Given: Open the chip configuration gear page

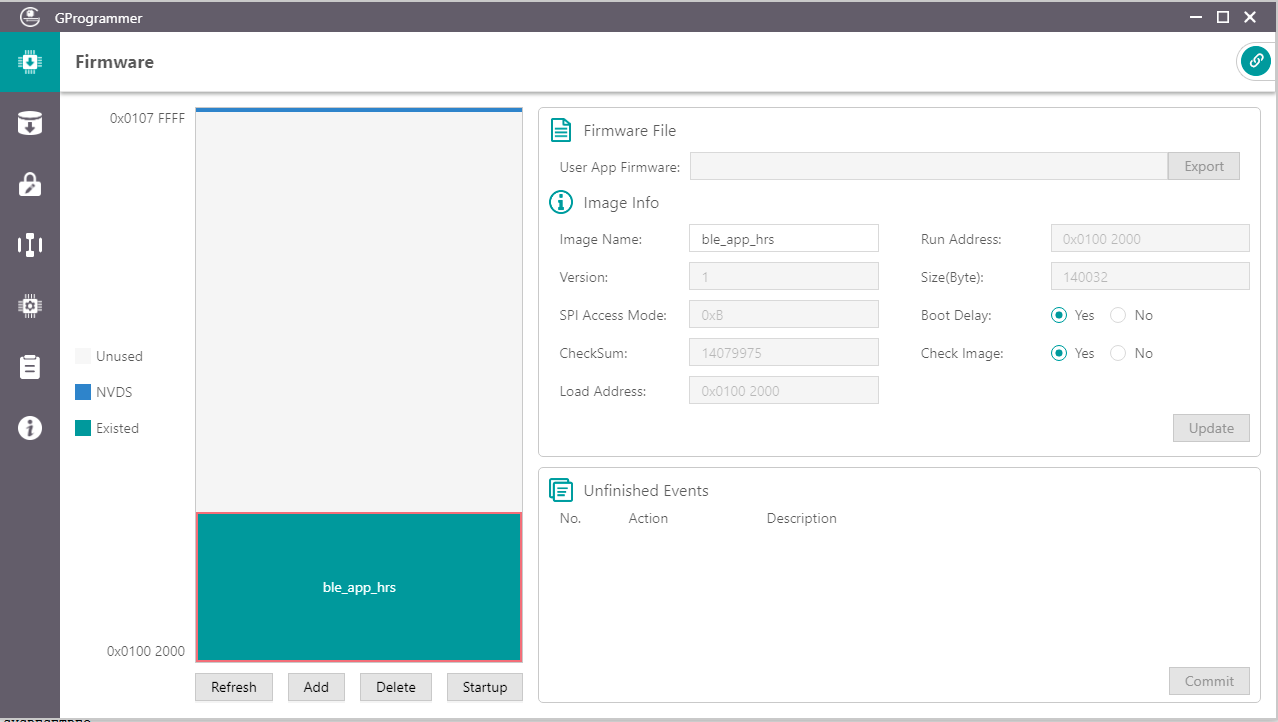Looking at the screenshot, I should [x=30, y=306].
